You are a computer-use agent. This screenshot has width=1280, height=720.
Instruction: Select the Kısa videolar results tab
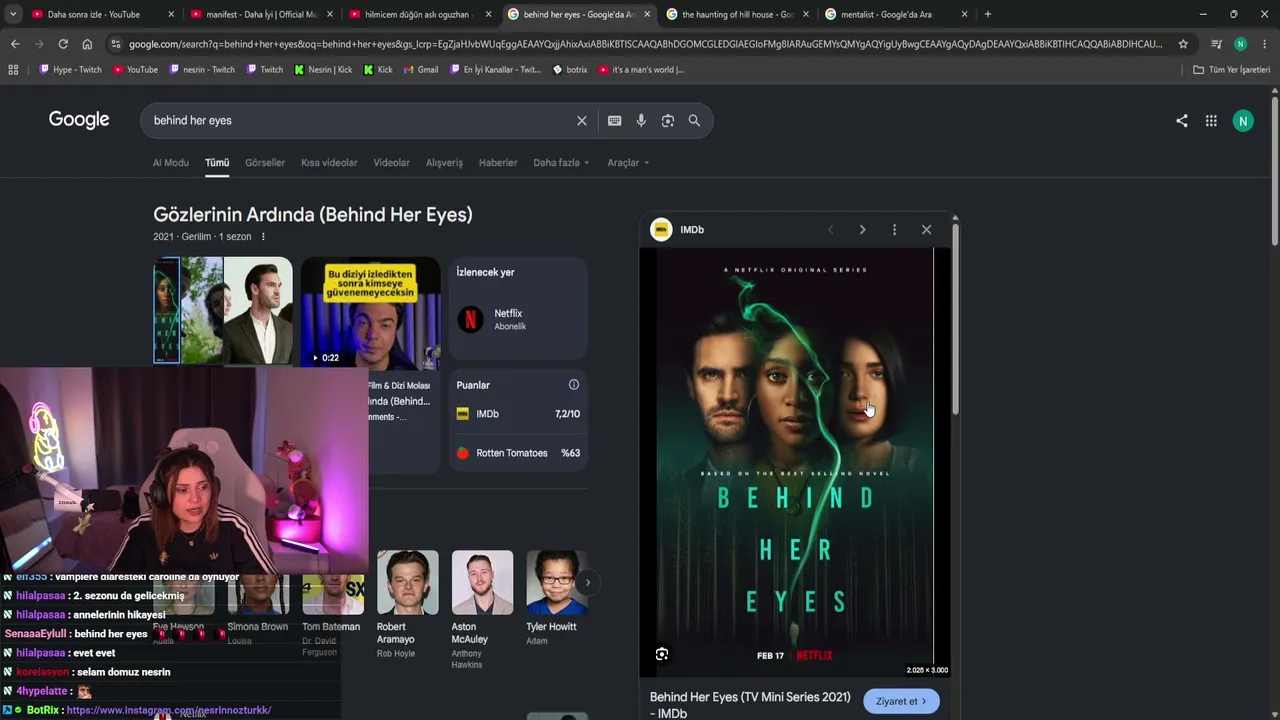pyautogui.click(x=329, y=163)
